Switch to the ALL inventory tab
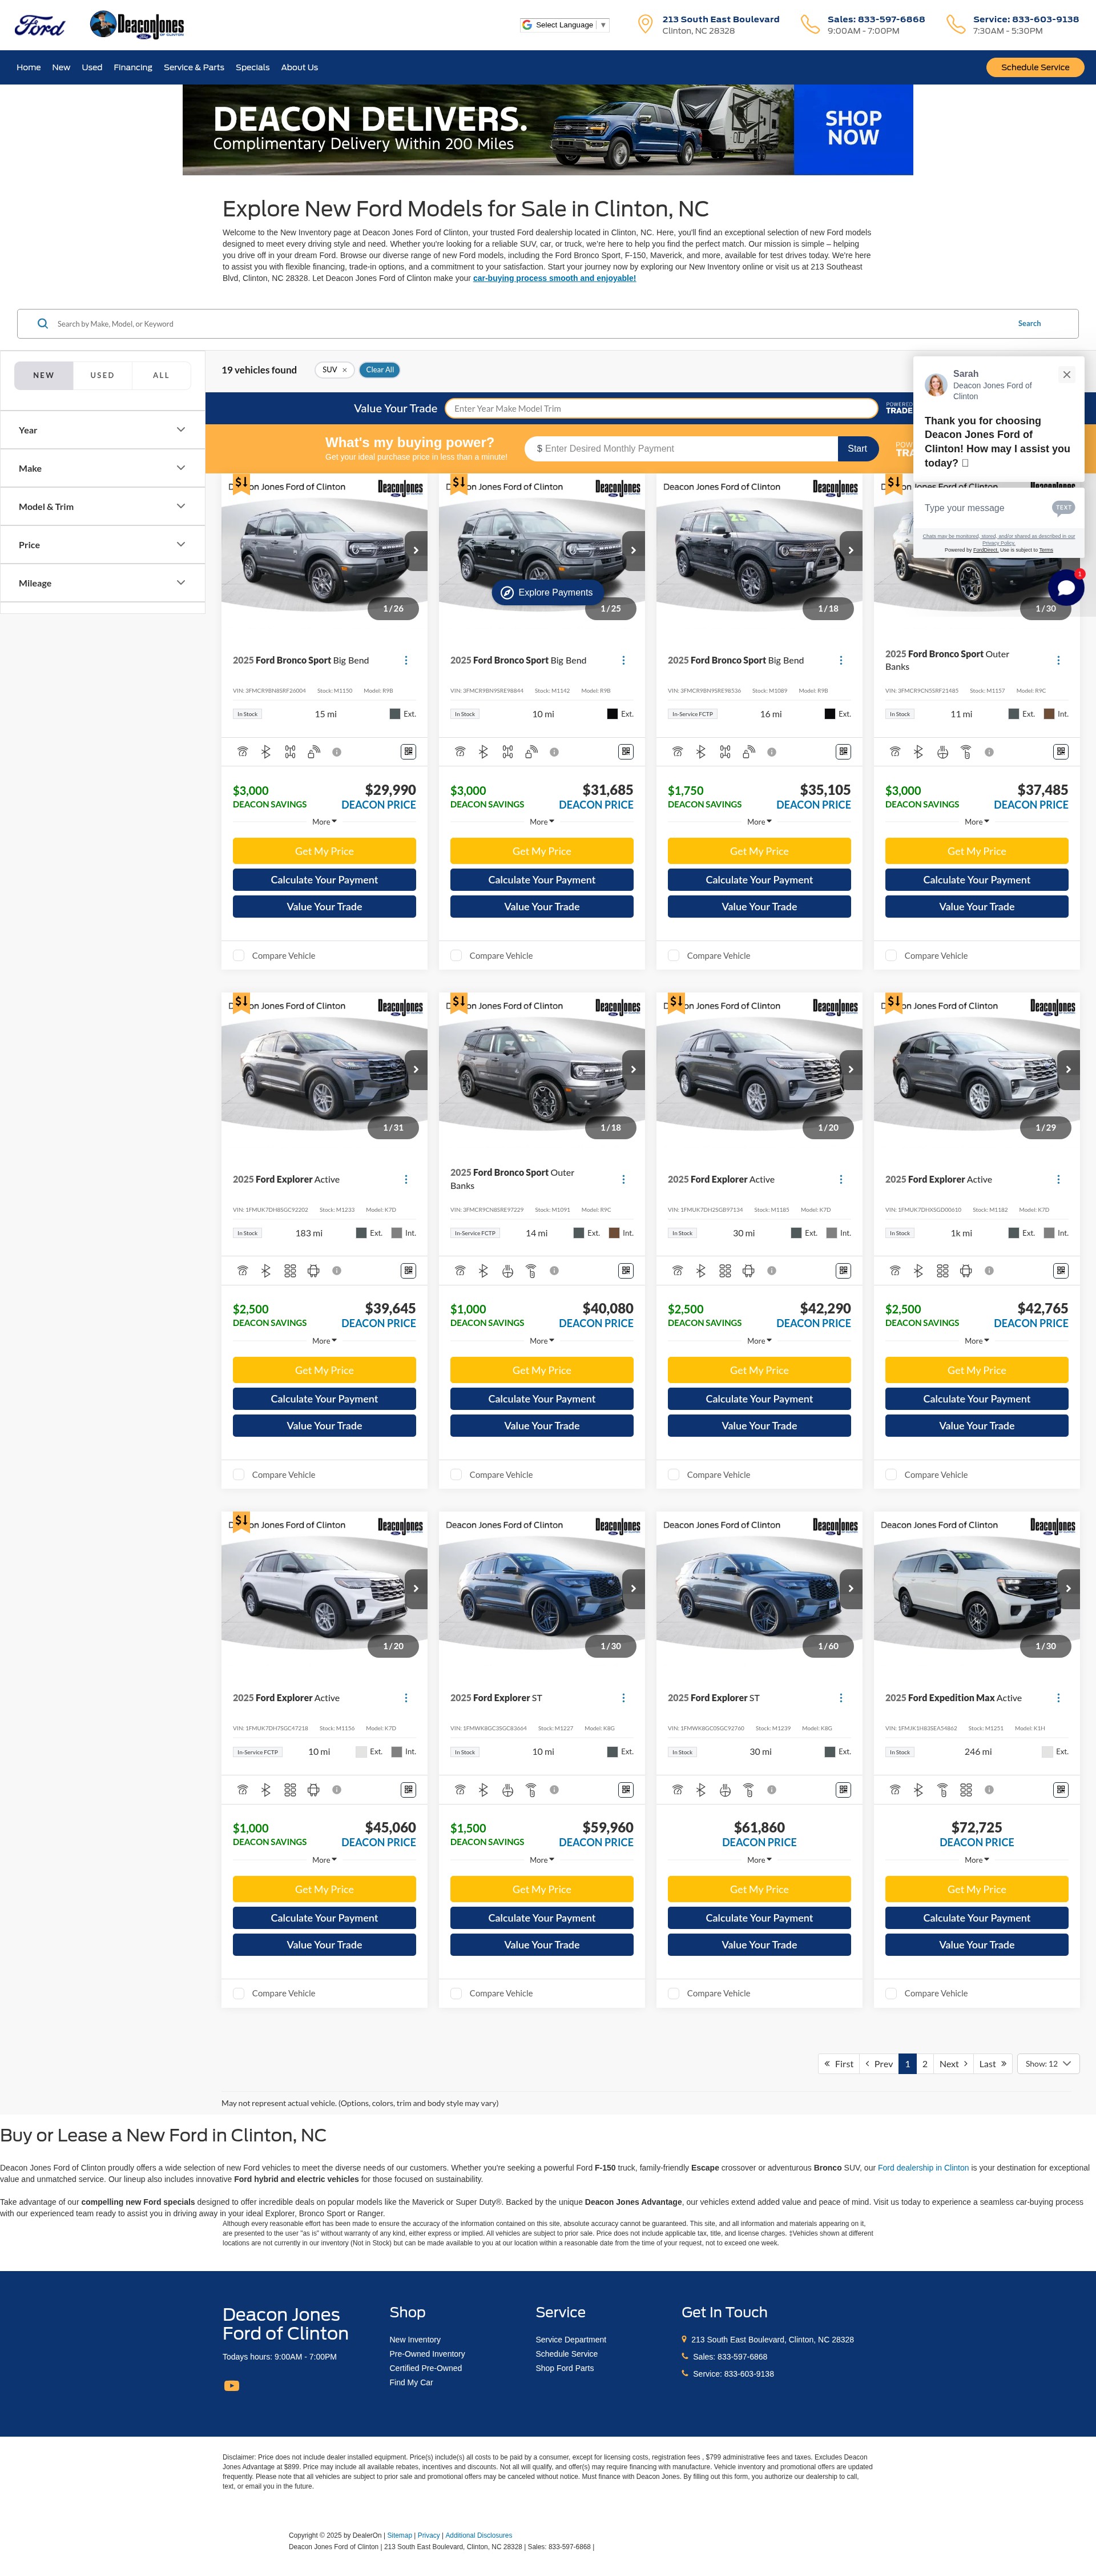1096x2576 pixels. pyautogui.click(x=161, y=376)
